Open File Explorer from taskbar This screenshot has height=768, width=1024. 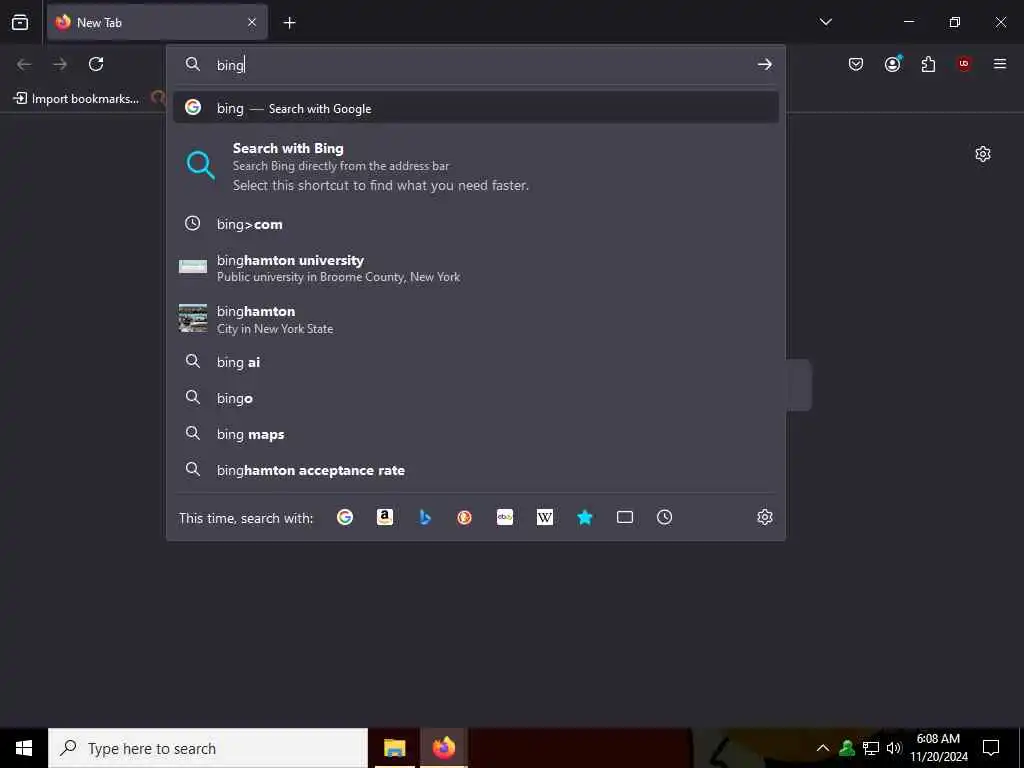click(x=394, y=748)
